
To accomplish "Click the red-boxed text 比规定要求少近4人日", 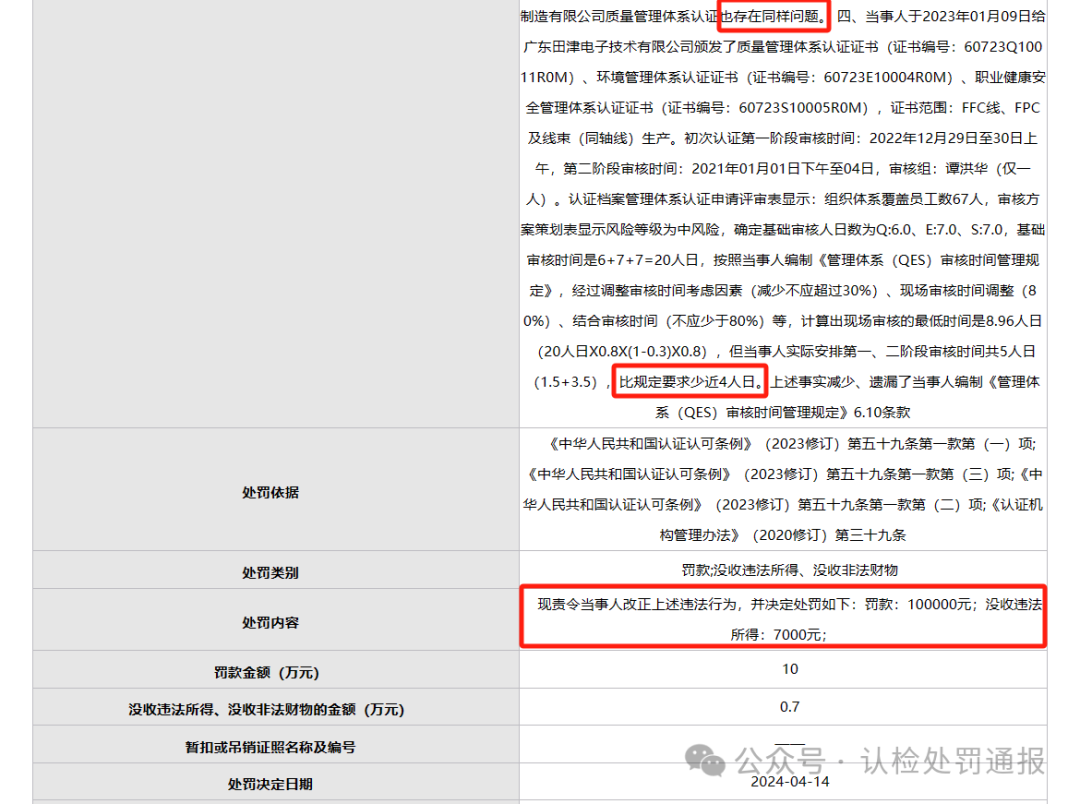I will 691,382.
